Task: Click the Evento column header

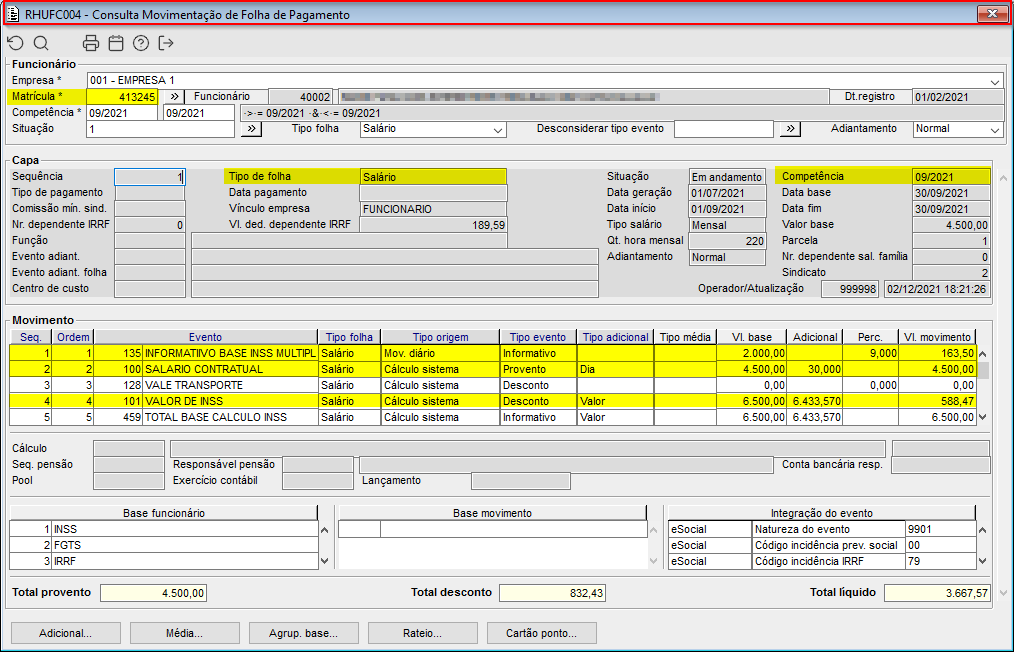Action: (x=205, y=338)
